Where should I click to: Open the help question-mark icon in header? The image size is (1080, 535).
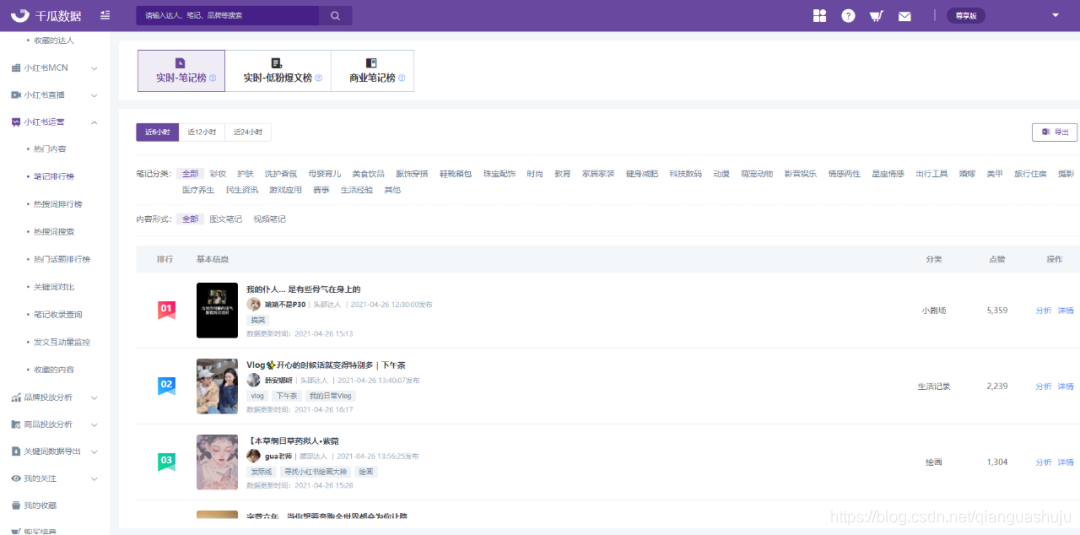click(849, 16)
